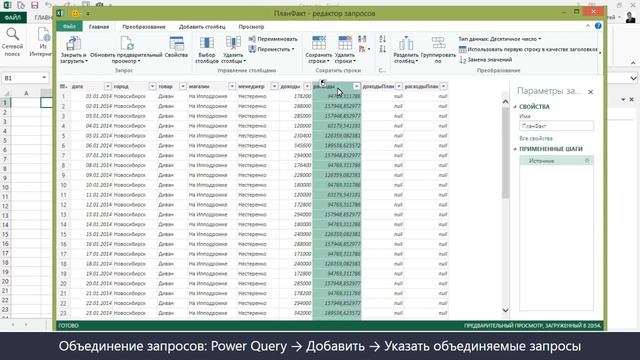Open filter dropdown for город column

(x=152, y=86)
